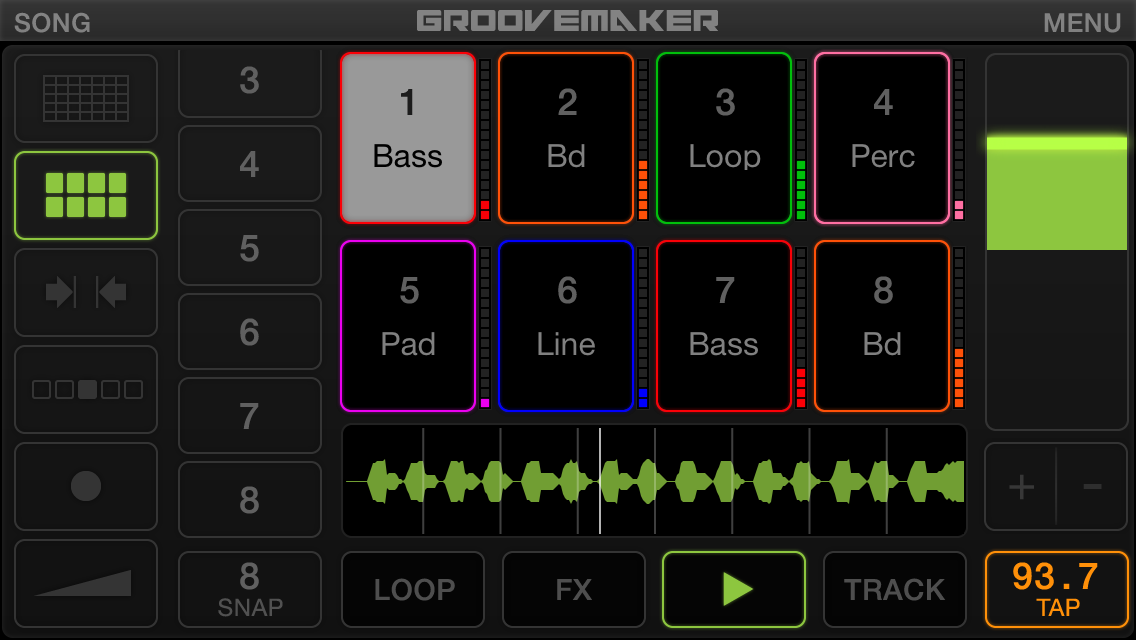Open the volume ramp wedge icon

(85, 583)
